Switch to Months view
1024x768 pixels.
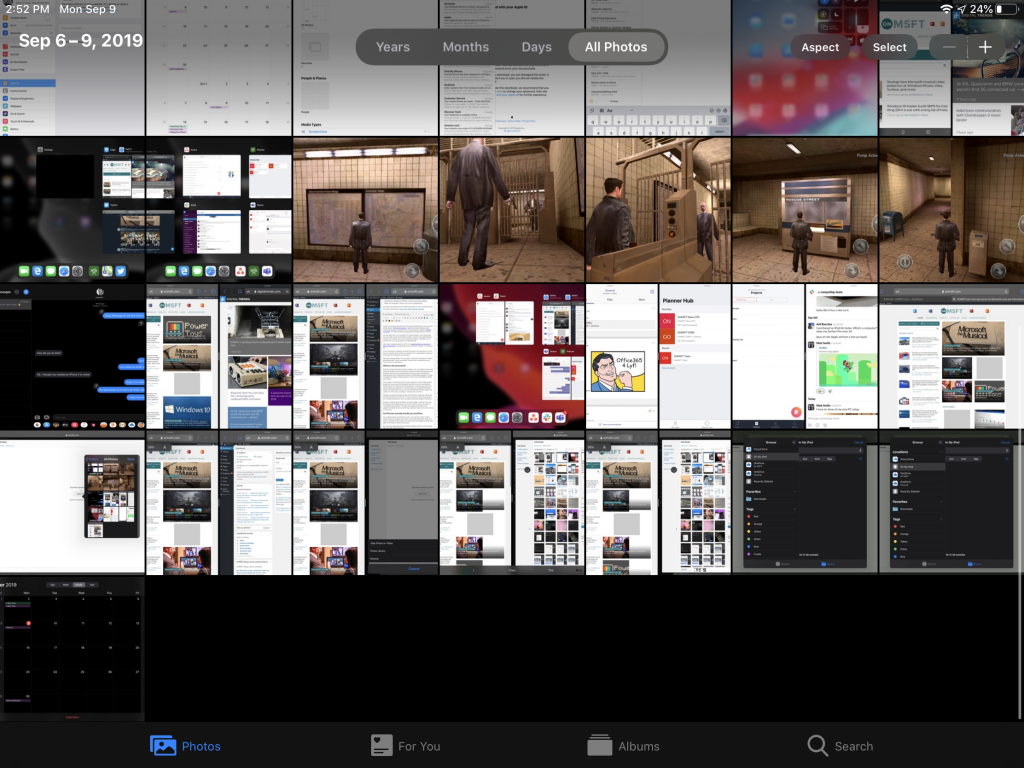pos(465,47)
